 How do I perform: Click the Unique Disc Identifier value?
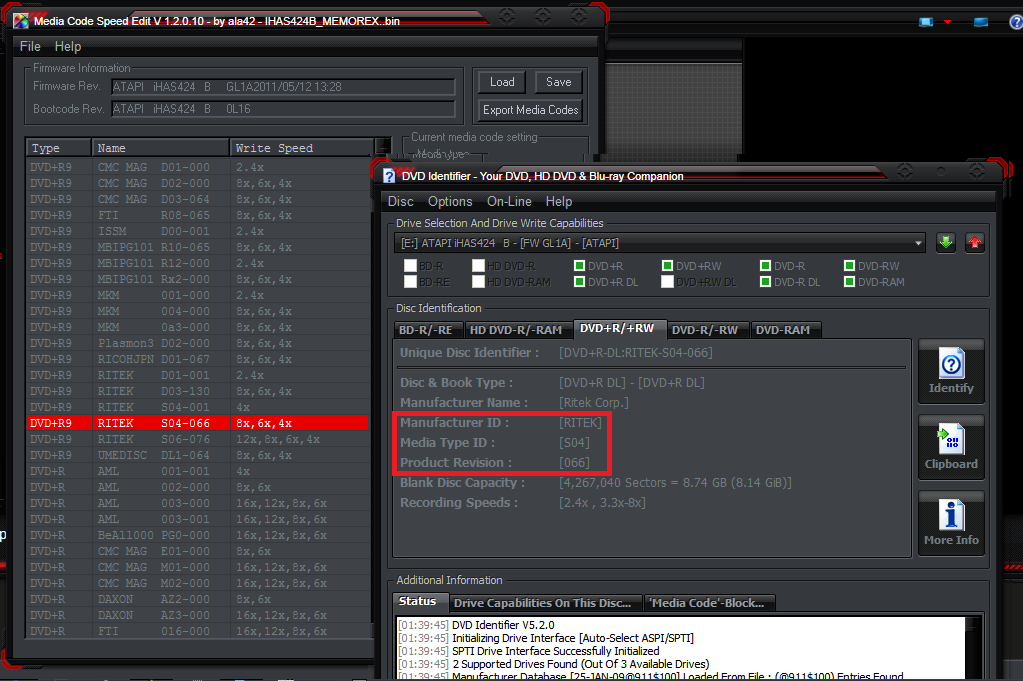tap(635, 353)
